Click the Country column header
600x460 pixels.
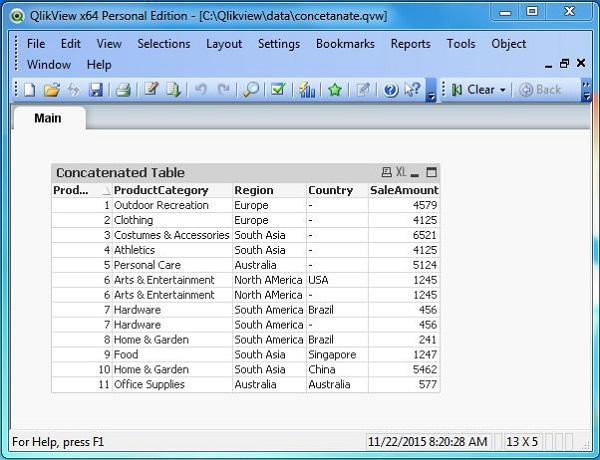pyautogui.click(x=337, y=190)
